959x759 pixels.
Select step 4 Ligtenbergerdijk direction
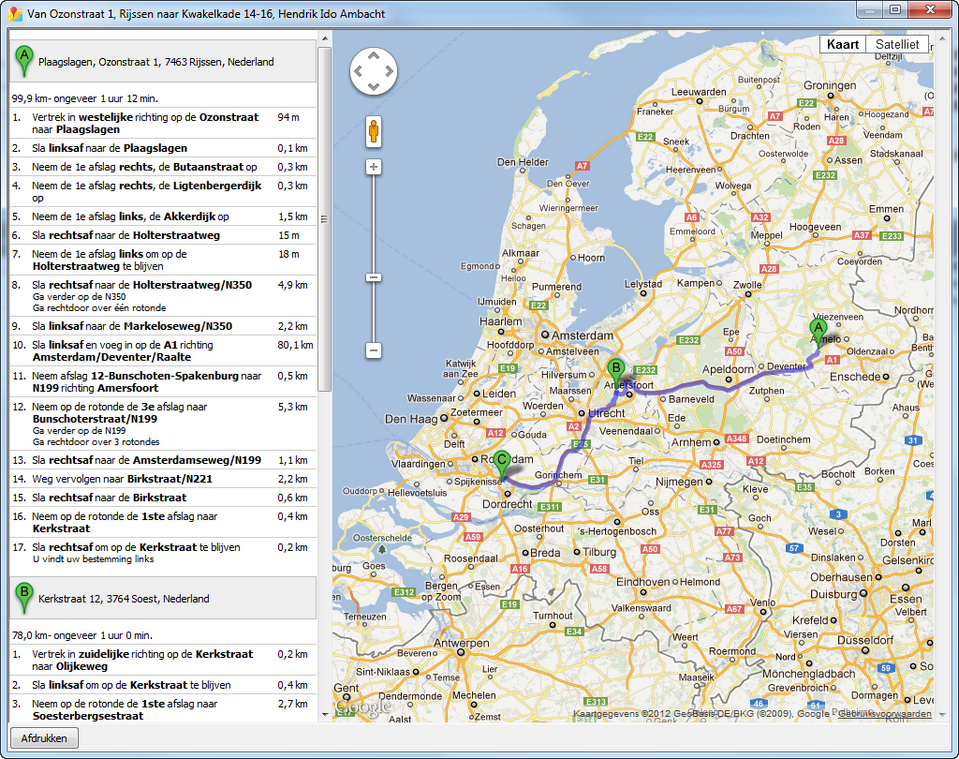[x=163, y=191]
